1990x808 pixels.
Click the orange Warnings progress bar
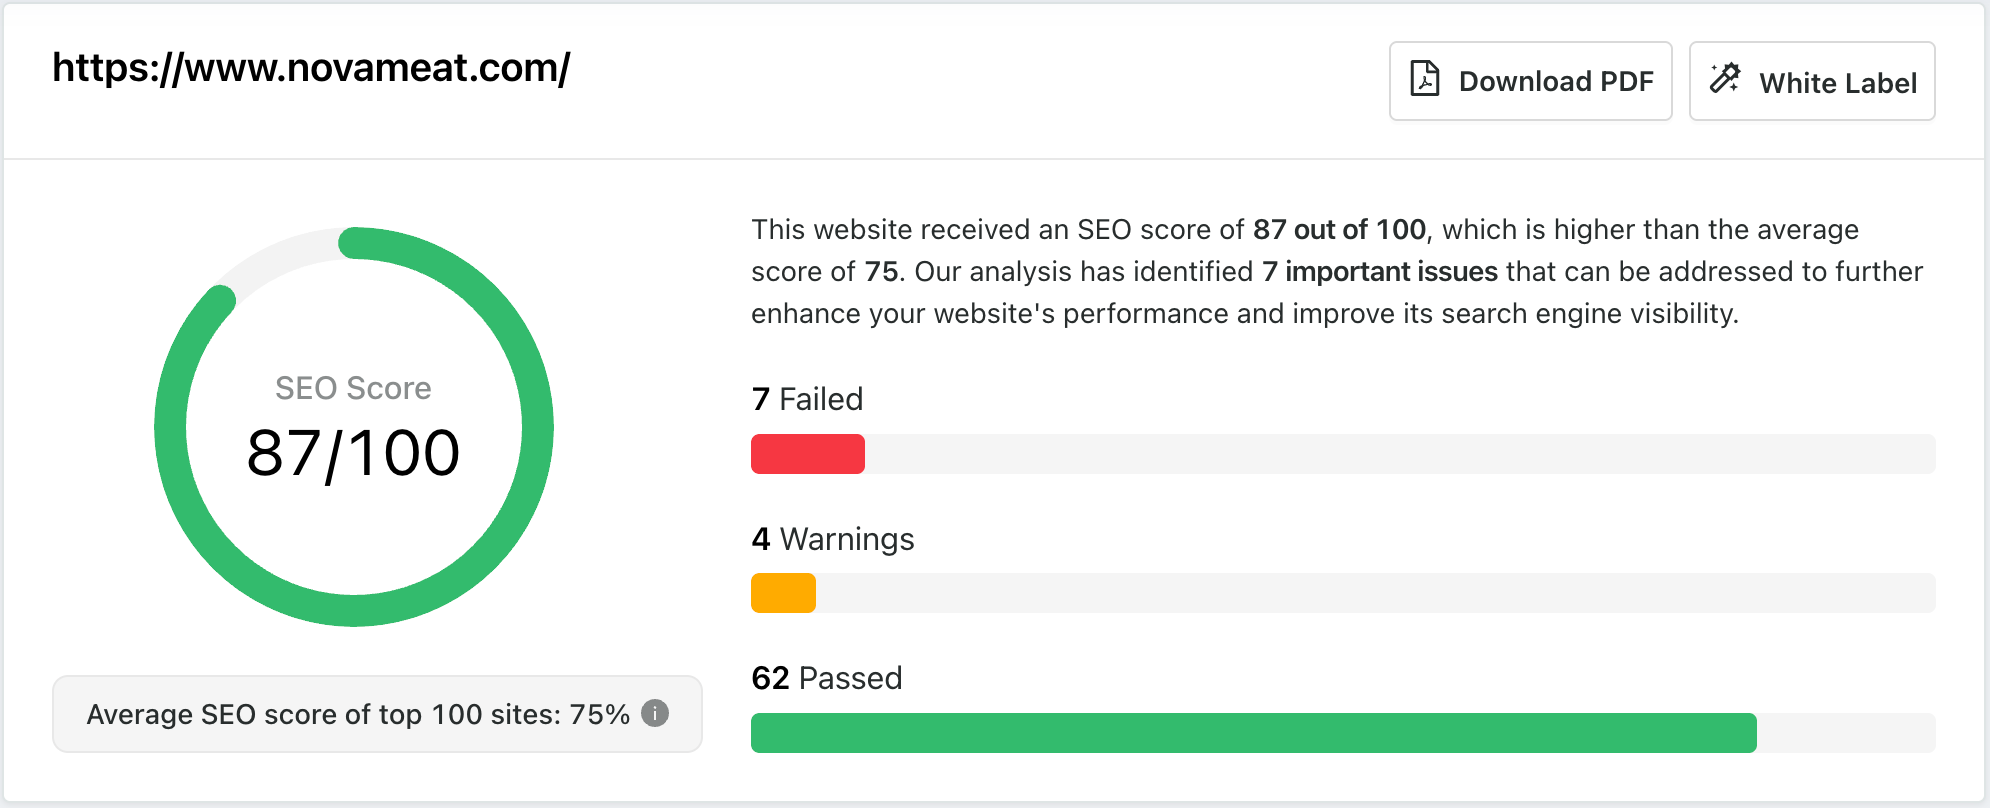(783, 593)
